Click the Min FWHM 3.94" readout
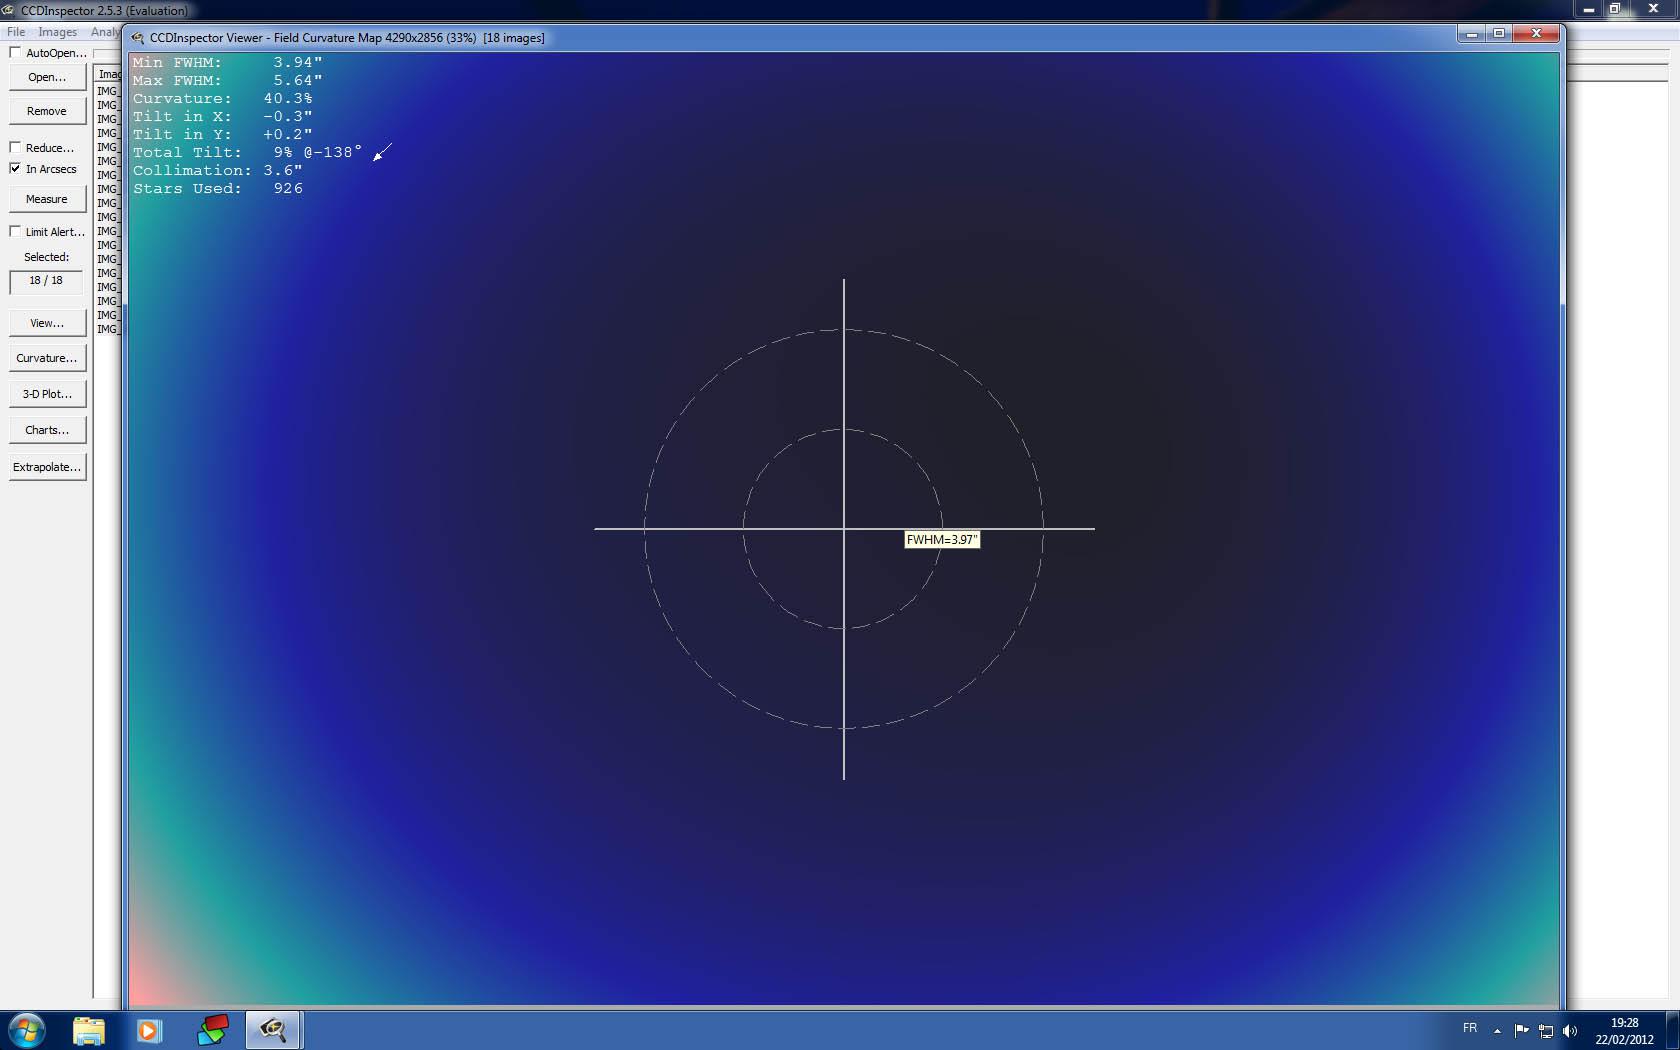The height and width of the screenshot is (1050, 1680). [227, 62]
